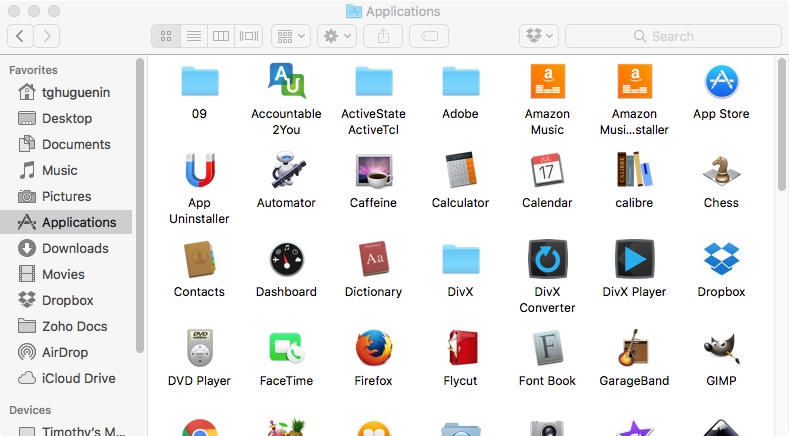Switch to column view mode
Screen dimensions: 789x436
tap(221, 36)
